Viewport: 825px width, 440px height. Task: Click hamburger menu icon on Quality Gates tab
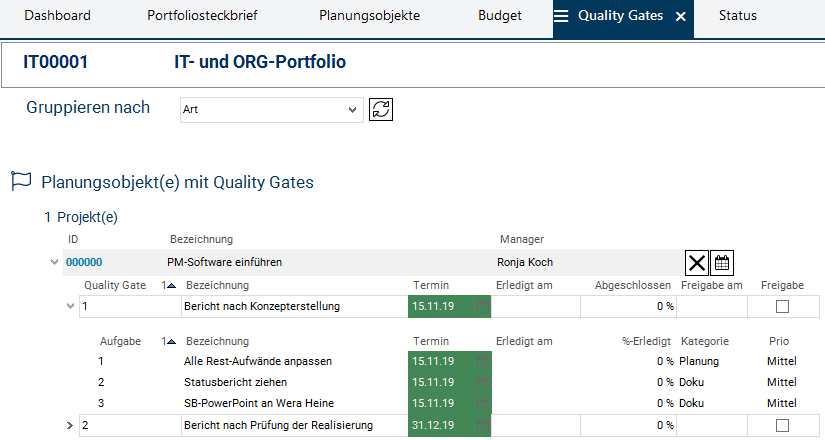562,16
